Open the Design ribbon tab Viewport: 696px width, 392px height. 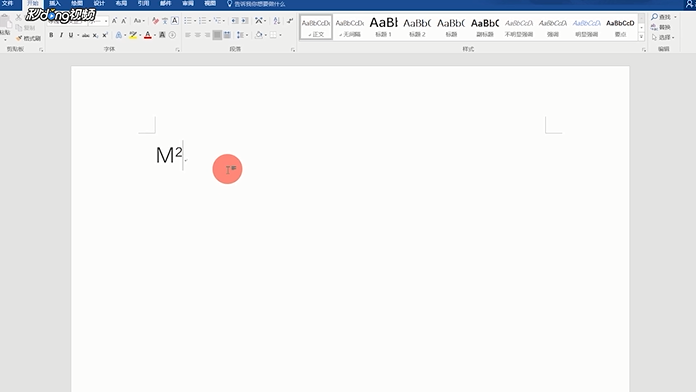(x=99, y=4)
